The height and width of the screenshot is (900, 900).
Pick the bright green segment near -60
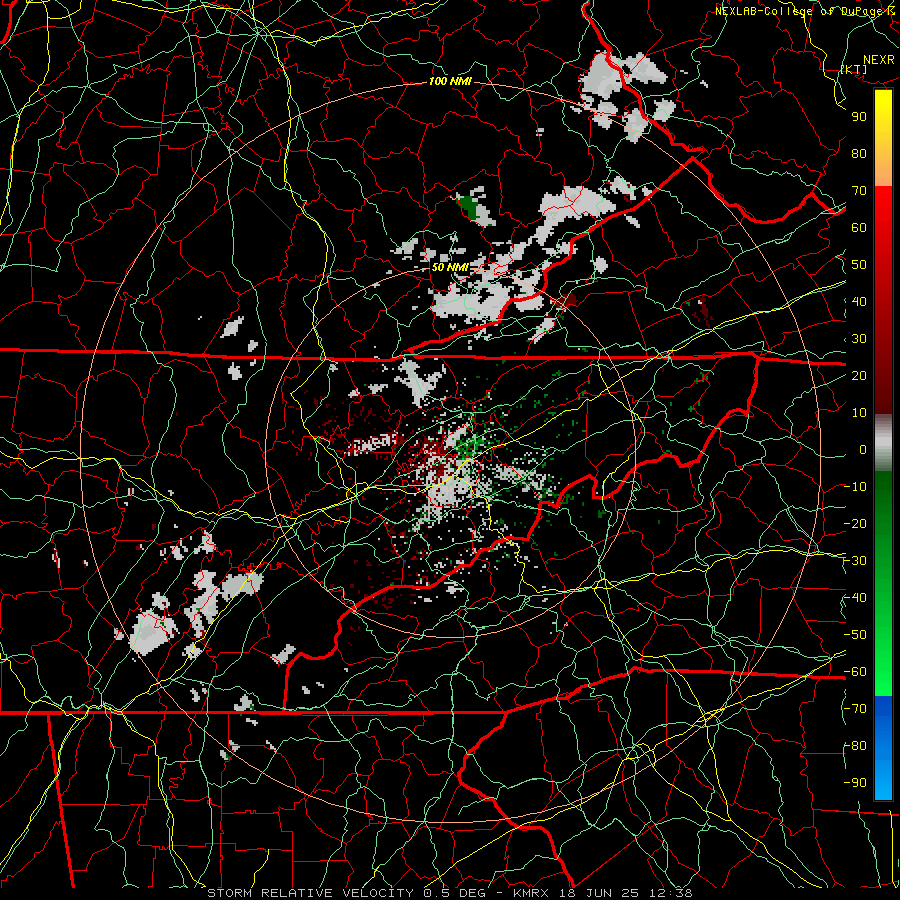coord(883,672)
